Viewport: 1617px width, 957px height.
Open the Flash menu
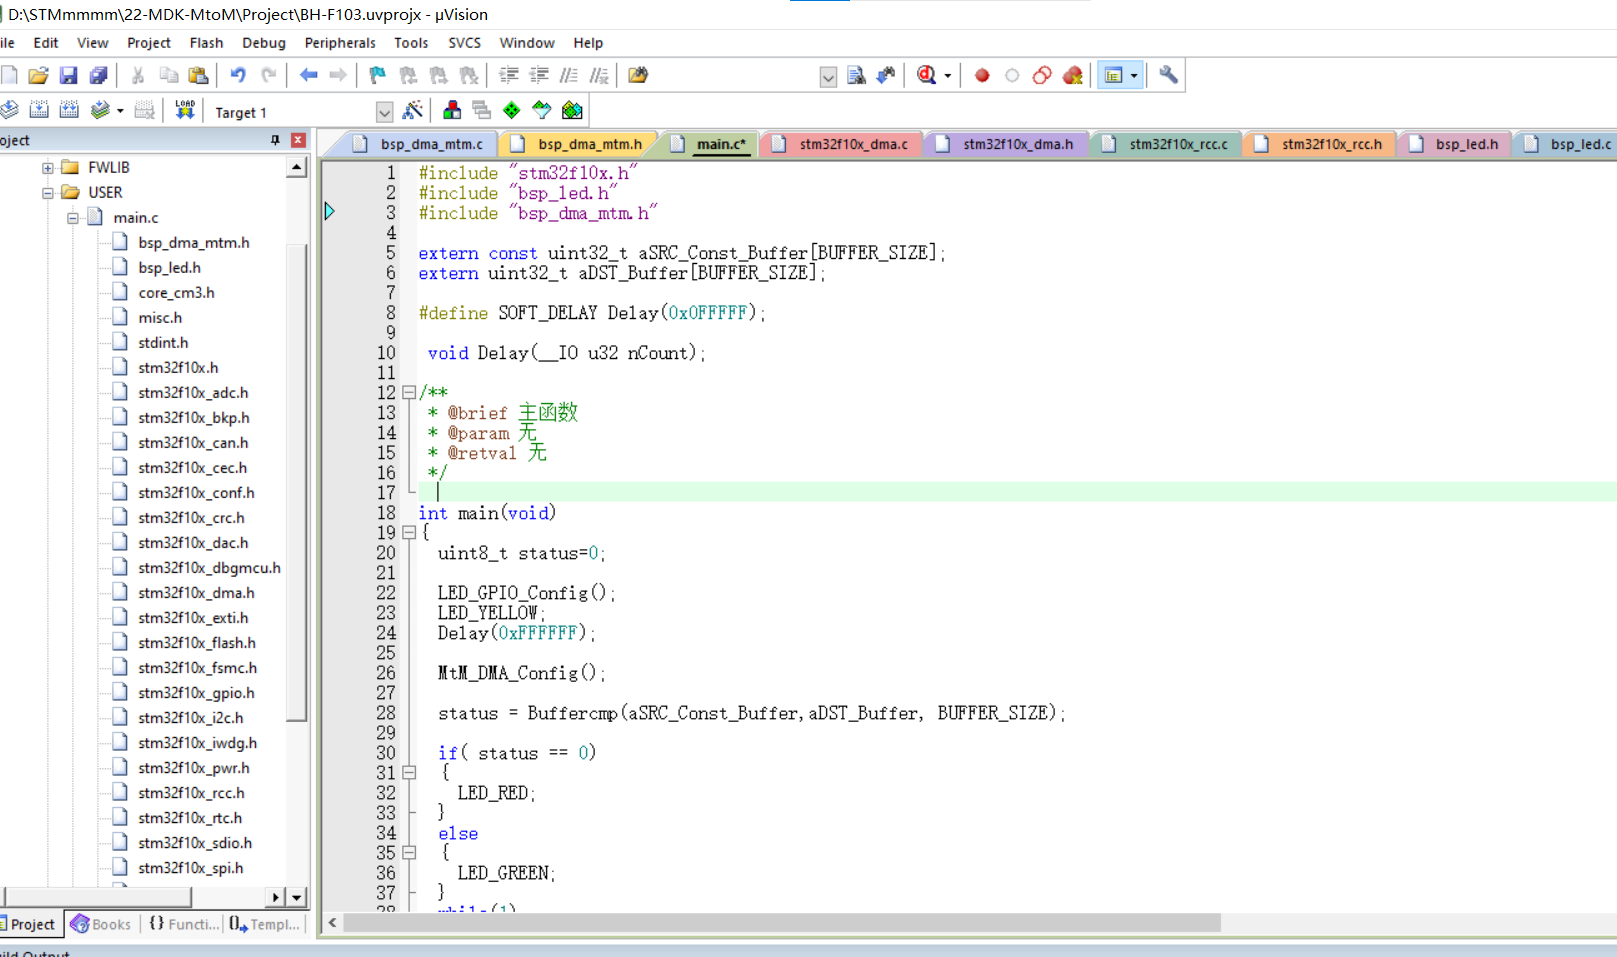(x=206, y=43)
